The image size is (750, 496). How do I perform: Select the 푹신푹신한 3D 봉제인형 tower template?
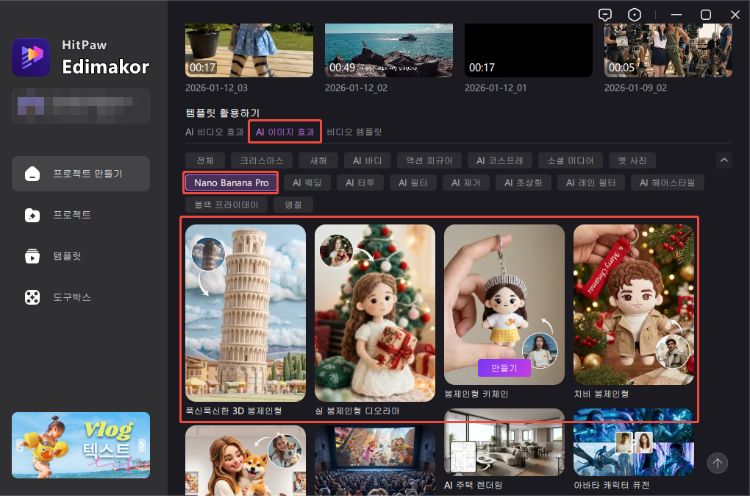[x=245, y=313]
